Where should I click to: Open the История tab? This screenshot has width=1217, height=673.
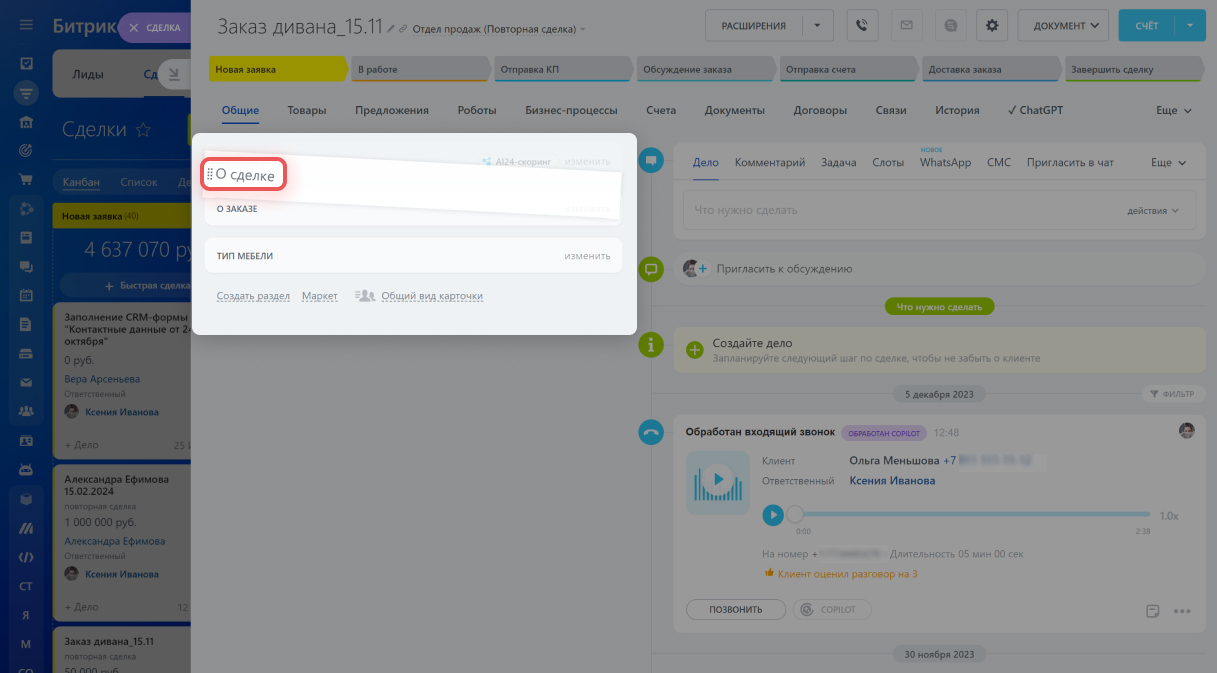coord(957,110)
